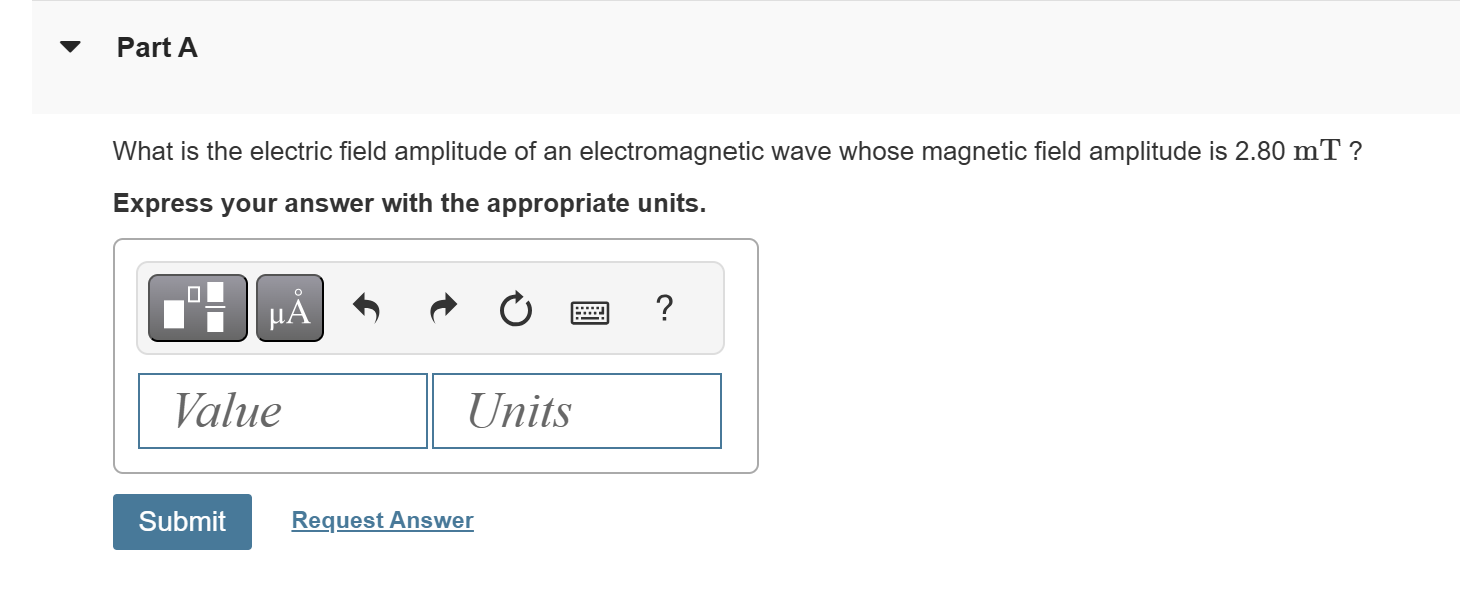Image resolution: width=1460 pixels, height=592 pixels.
Task: Activate the undo curved arrow
Action: [x=367, y=308]
